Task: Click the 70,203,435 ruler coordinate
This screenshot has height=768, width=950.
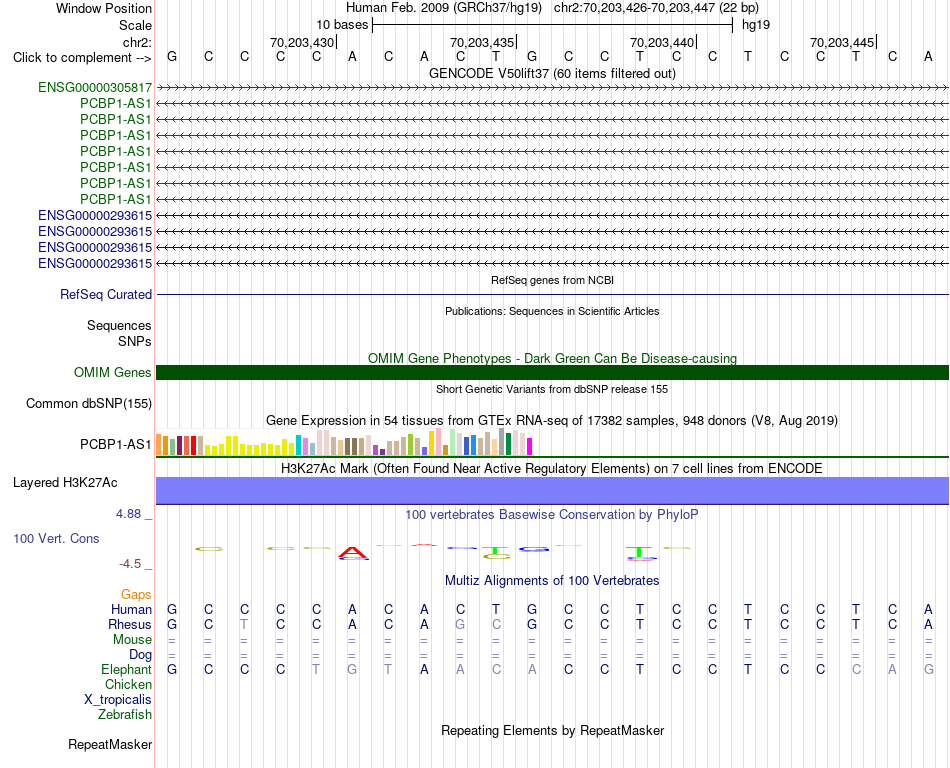Action: point(482,42)
